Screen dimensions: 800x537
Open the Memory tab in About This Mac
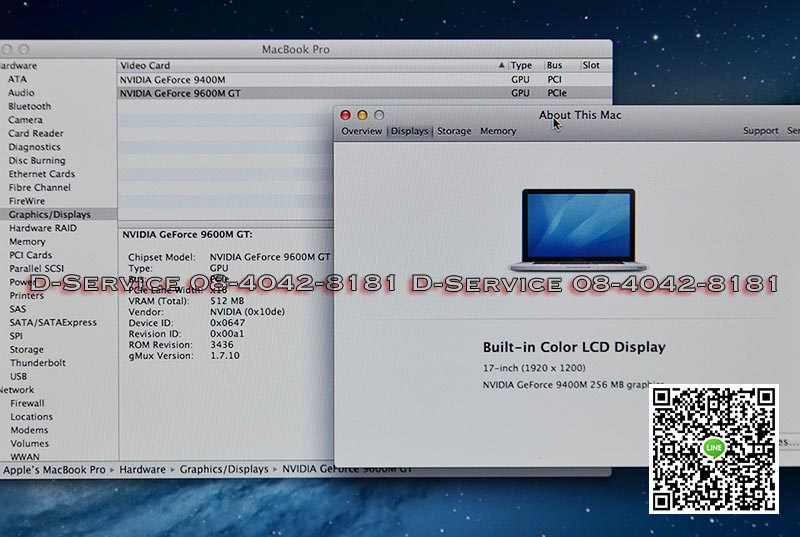point(498,131)
